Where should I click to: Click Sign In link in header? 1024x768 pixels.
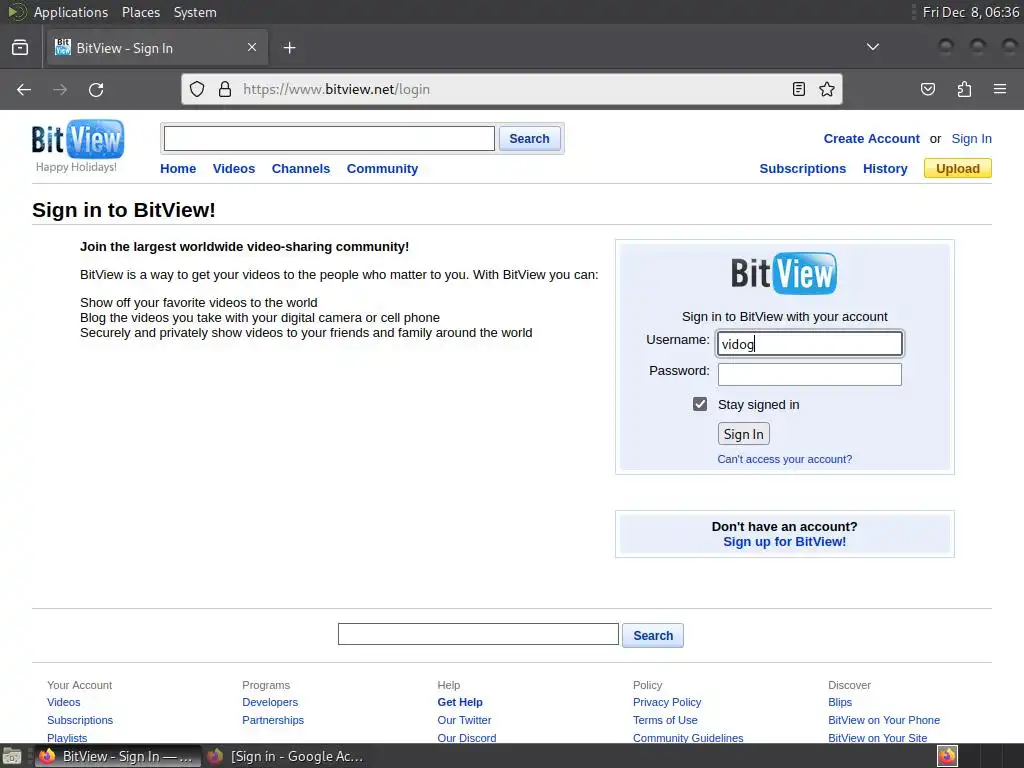tap(972, 138)
